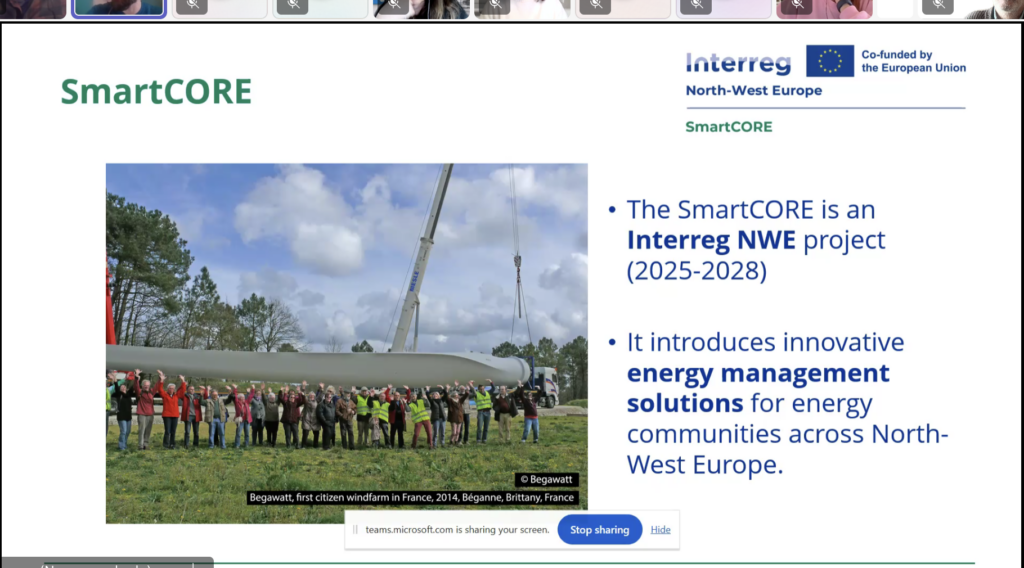Viewport: 1024px width, 568px height.
Task: Click the muted mic icon right of highlighted tile
Action: point(191,6)
